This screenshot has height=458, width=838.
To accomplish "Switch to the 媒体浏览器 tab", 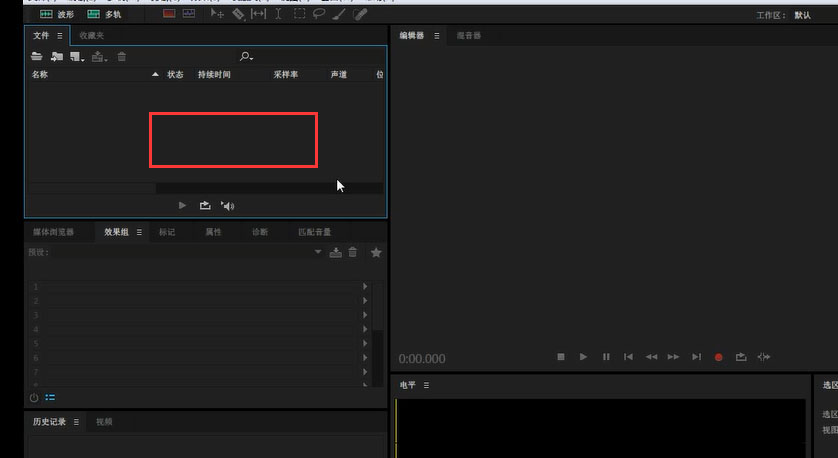I will (53, 232).
